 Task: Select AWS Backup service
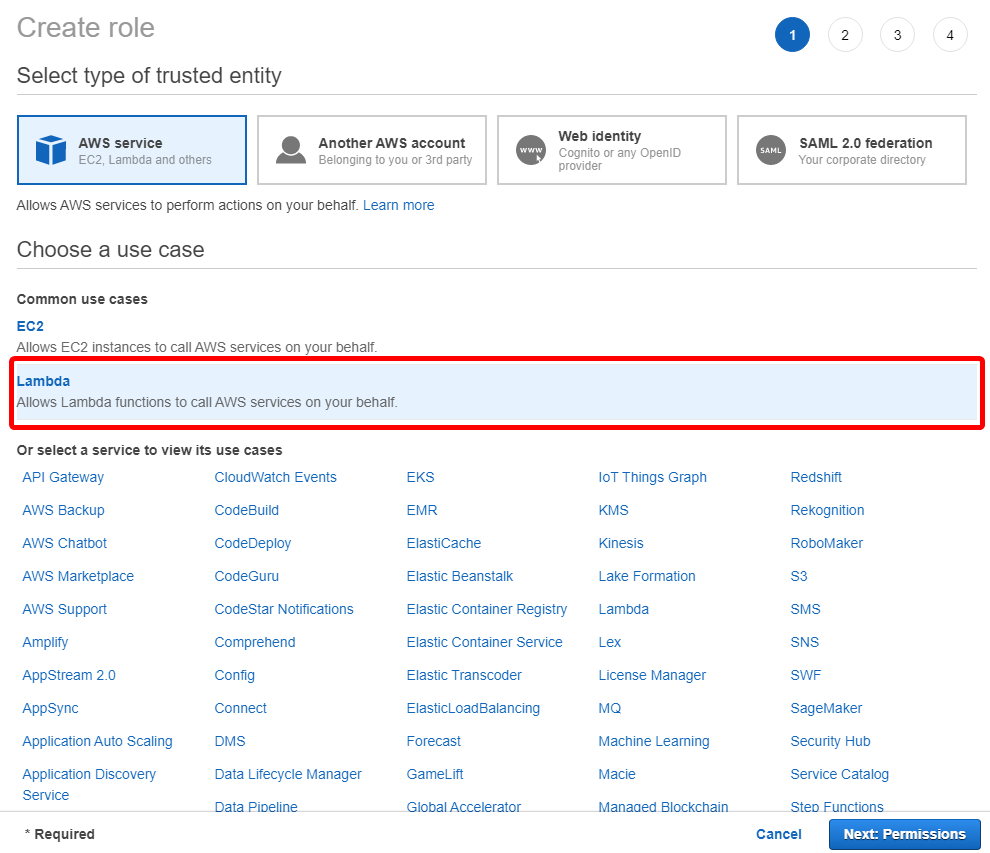click(x=63, y=510)
